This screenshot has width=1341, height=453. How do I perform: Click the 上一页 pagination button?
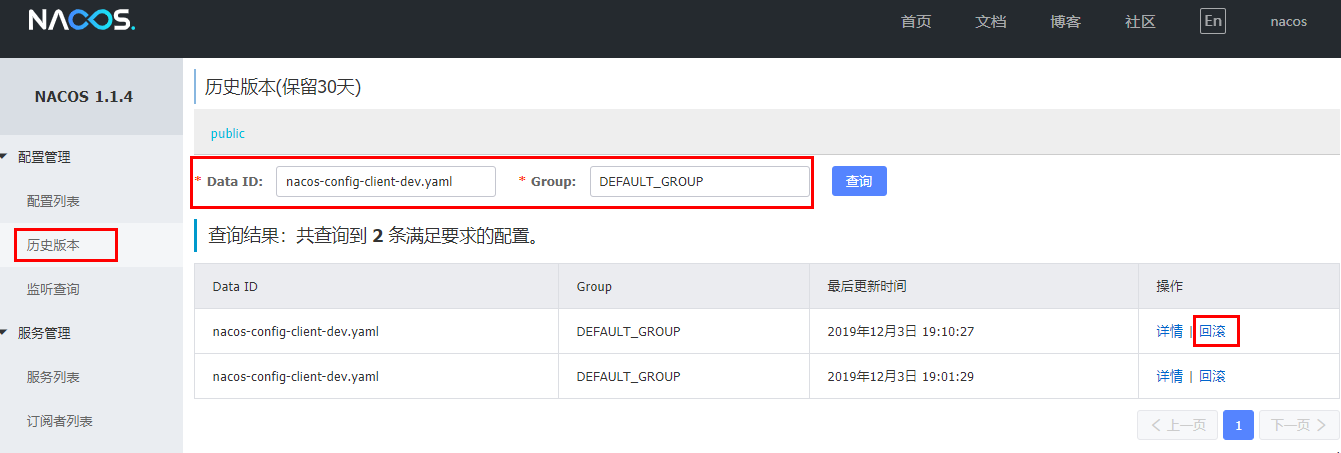1178,425
